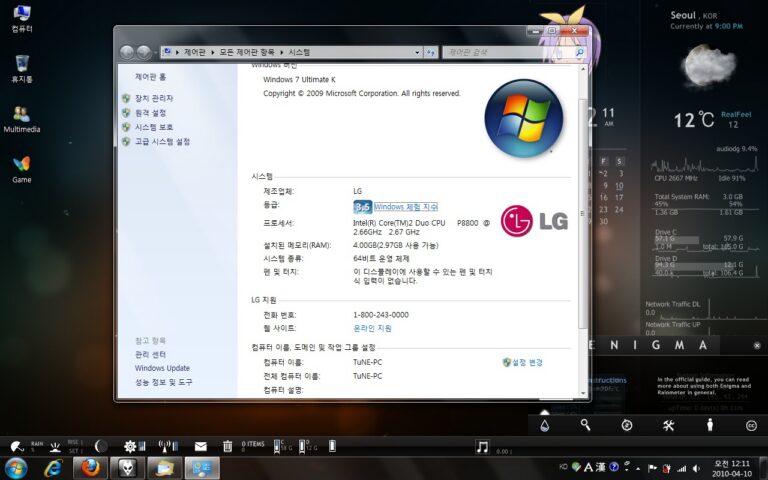Launch Internet Explorer from taskbar

(x=53, y=468)
